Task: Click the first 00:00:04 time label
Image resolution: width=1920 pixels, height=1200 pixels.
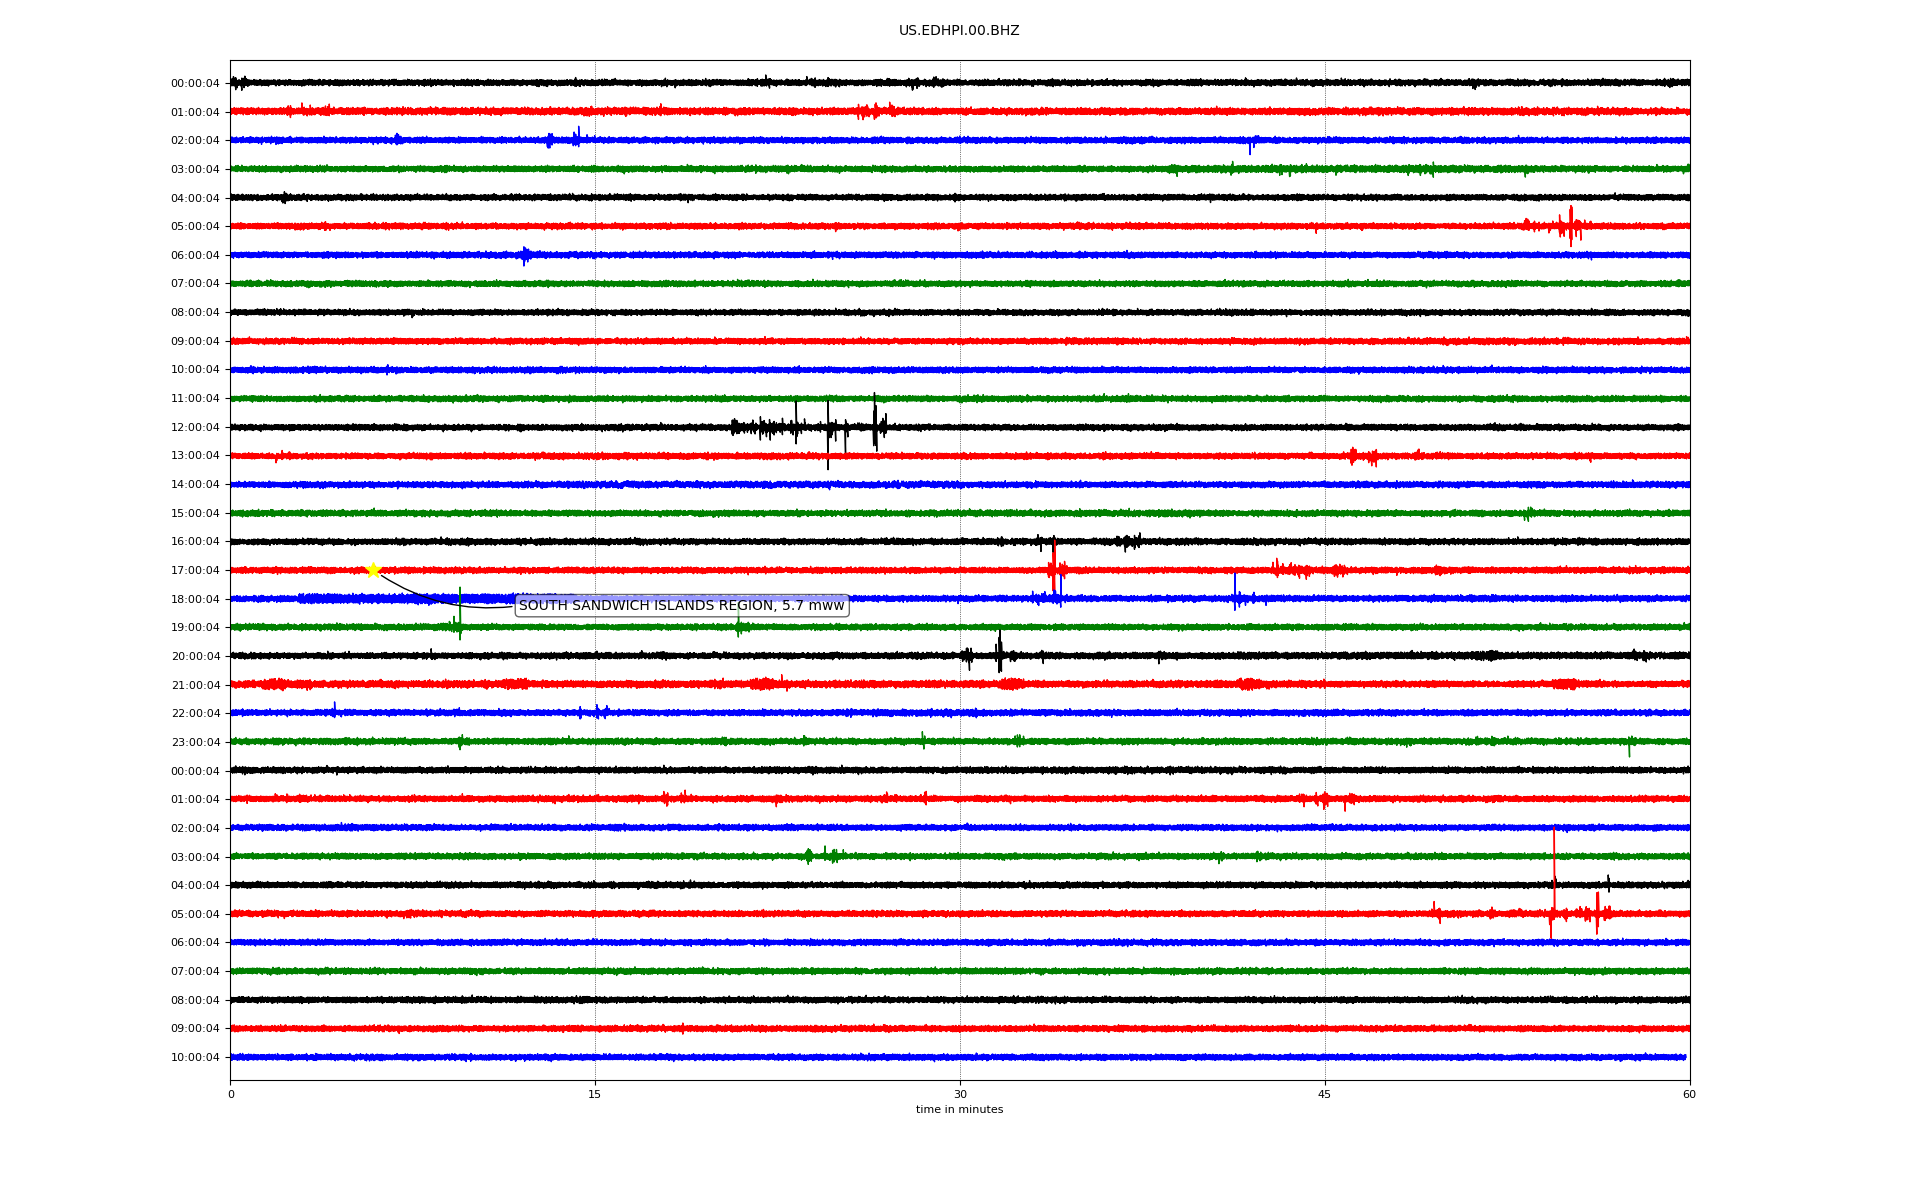Action: coord(195,84)
